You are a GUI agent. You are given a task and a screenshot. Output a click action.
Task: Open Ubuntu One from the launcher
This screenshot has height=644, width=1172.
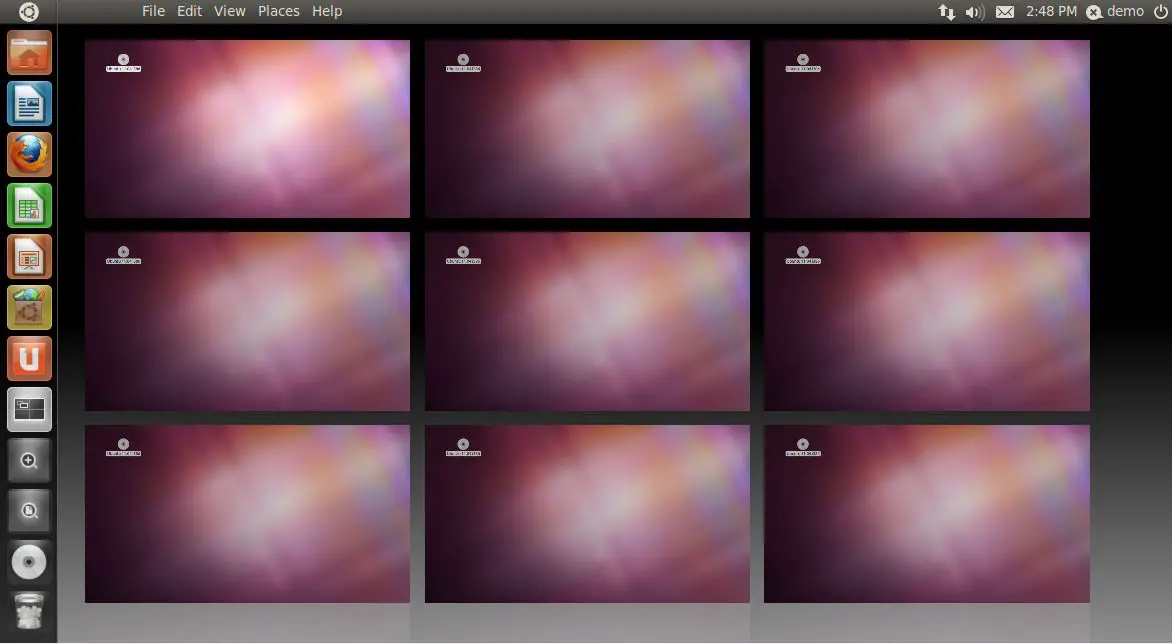click(x=29, y=359)
